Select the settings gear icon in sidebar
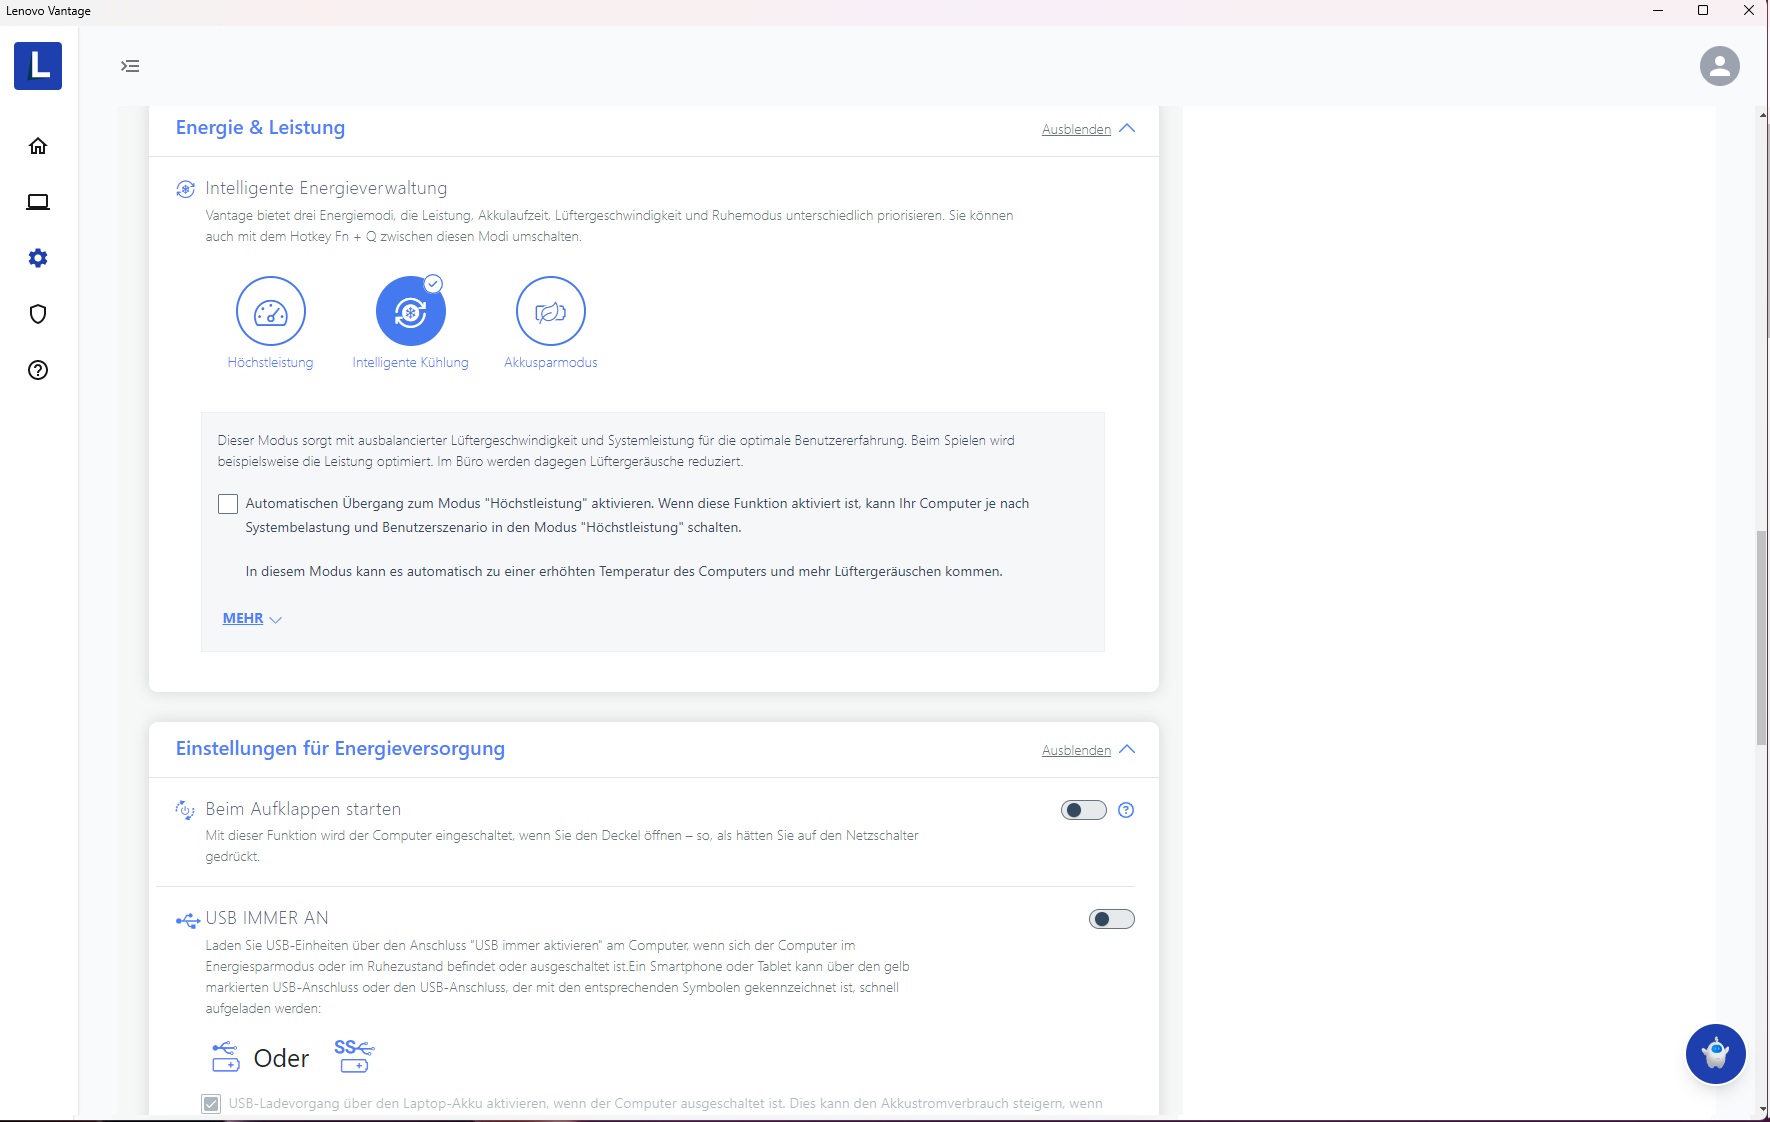The image size is (1770, 1122). click(x=38, y=258)
